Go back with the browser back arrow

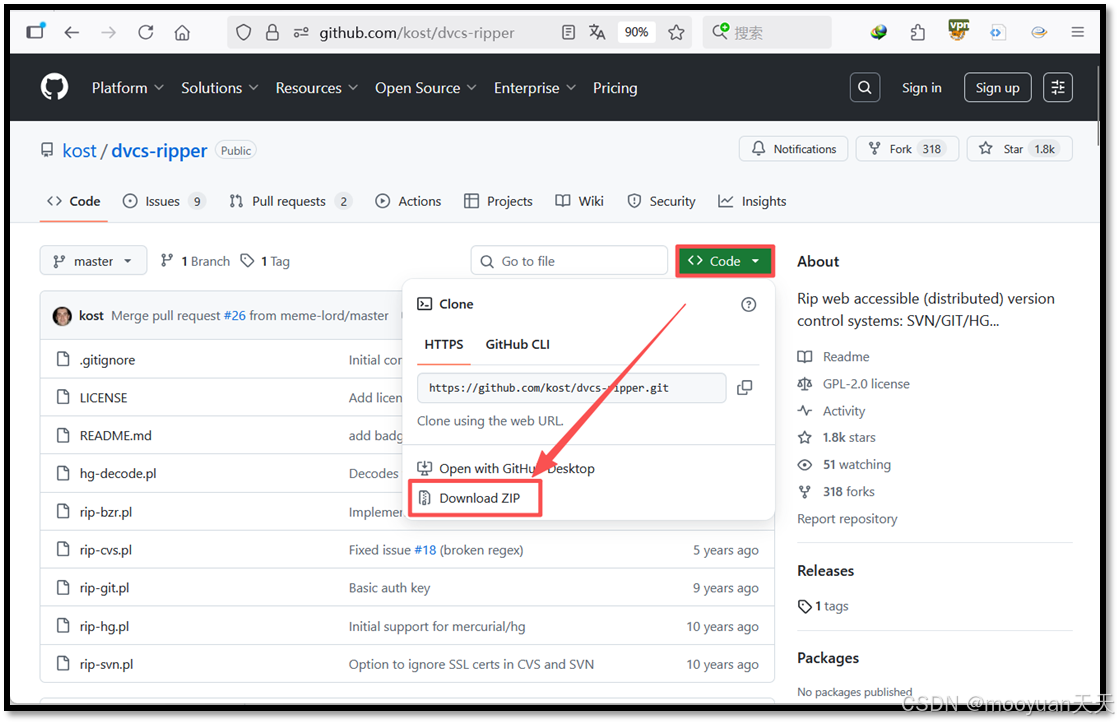71,32
